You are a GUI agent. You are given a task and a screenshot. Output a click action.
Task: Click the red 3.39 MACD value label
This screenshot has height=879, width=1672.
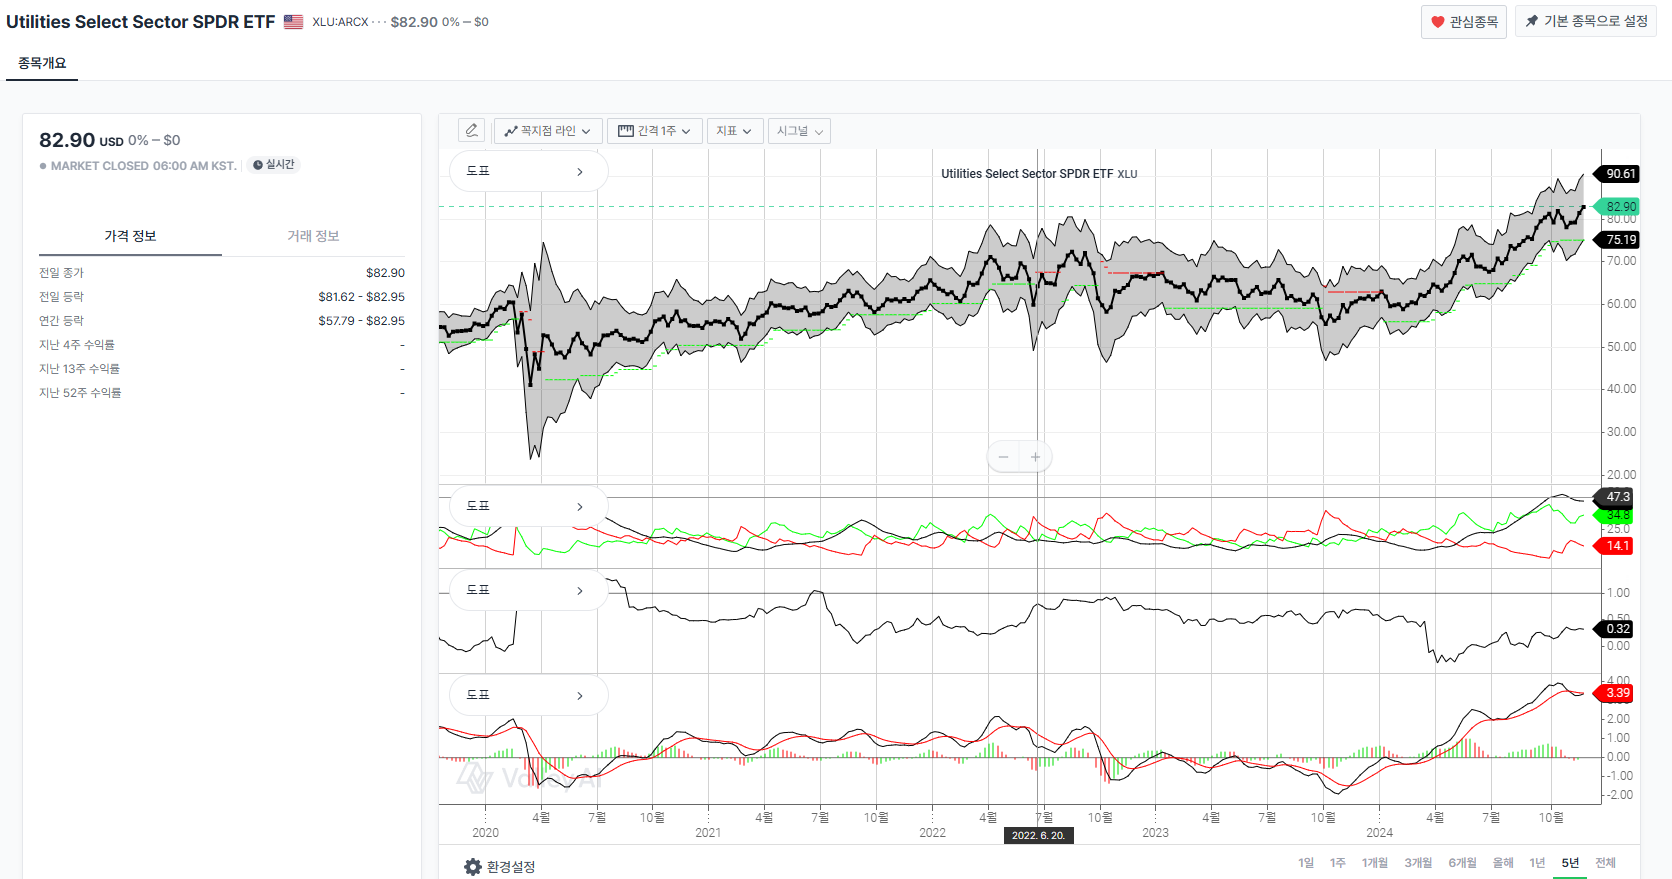tap(1616, 693)
